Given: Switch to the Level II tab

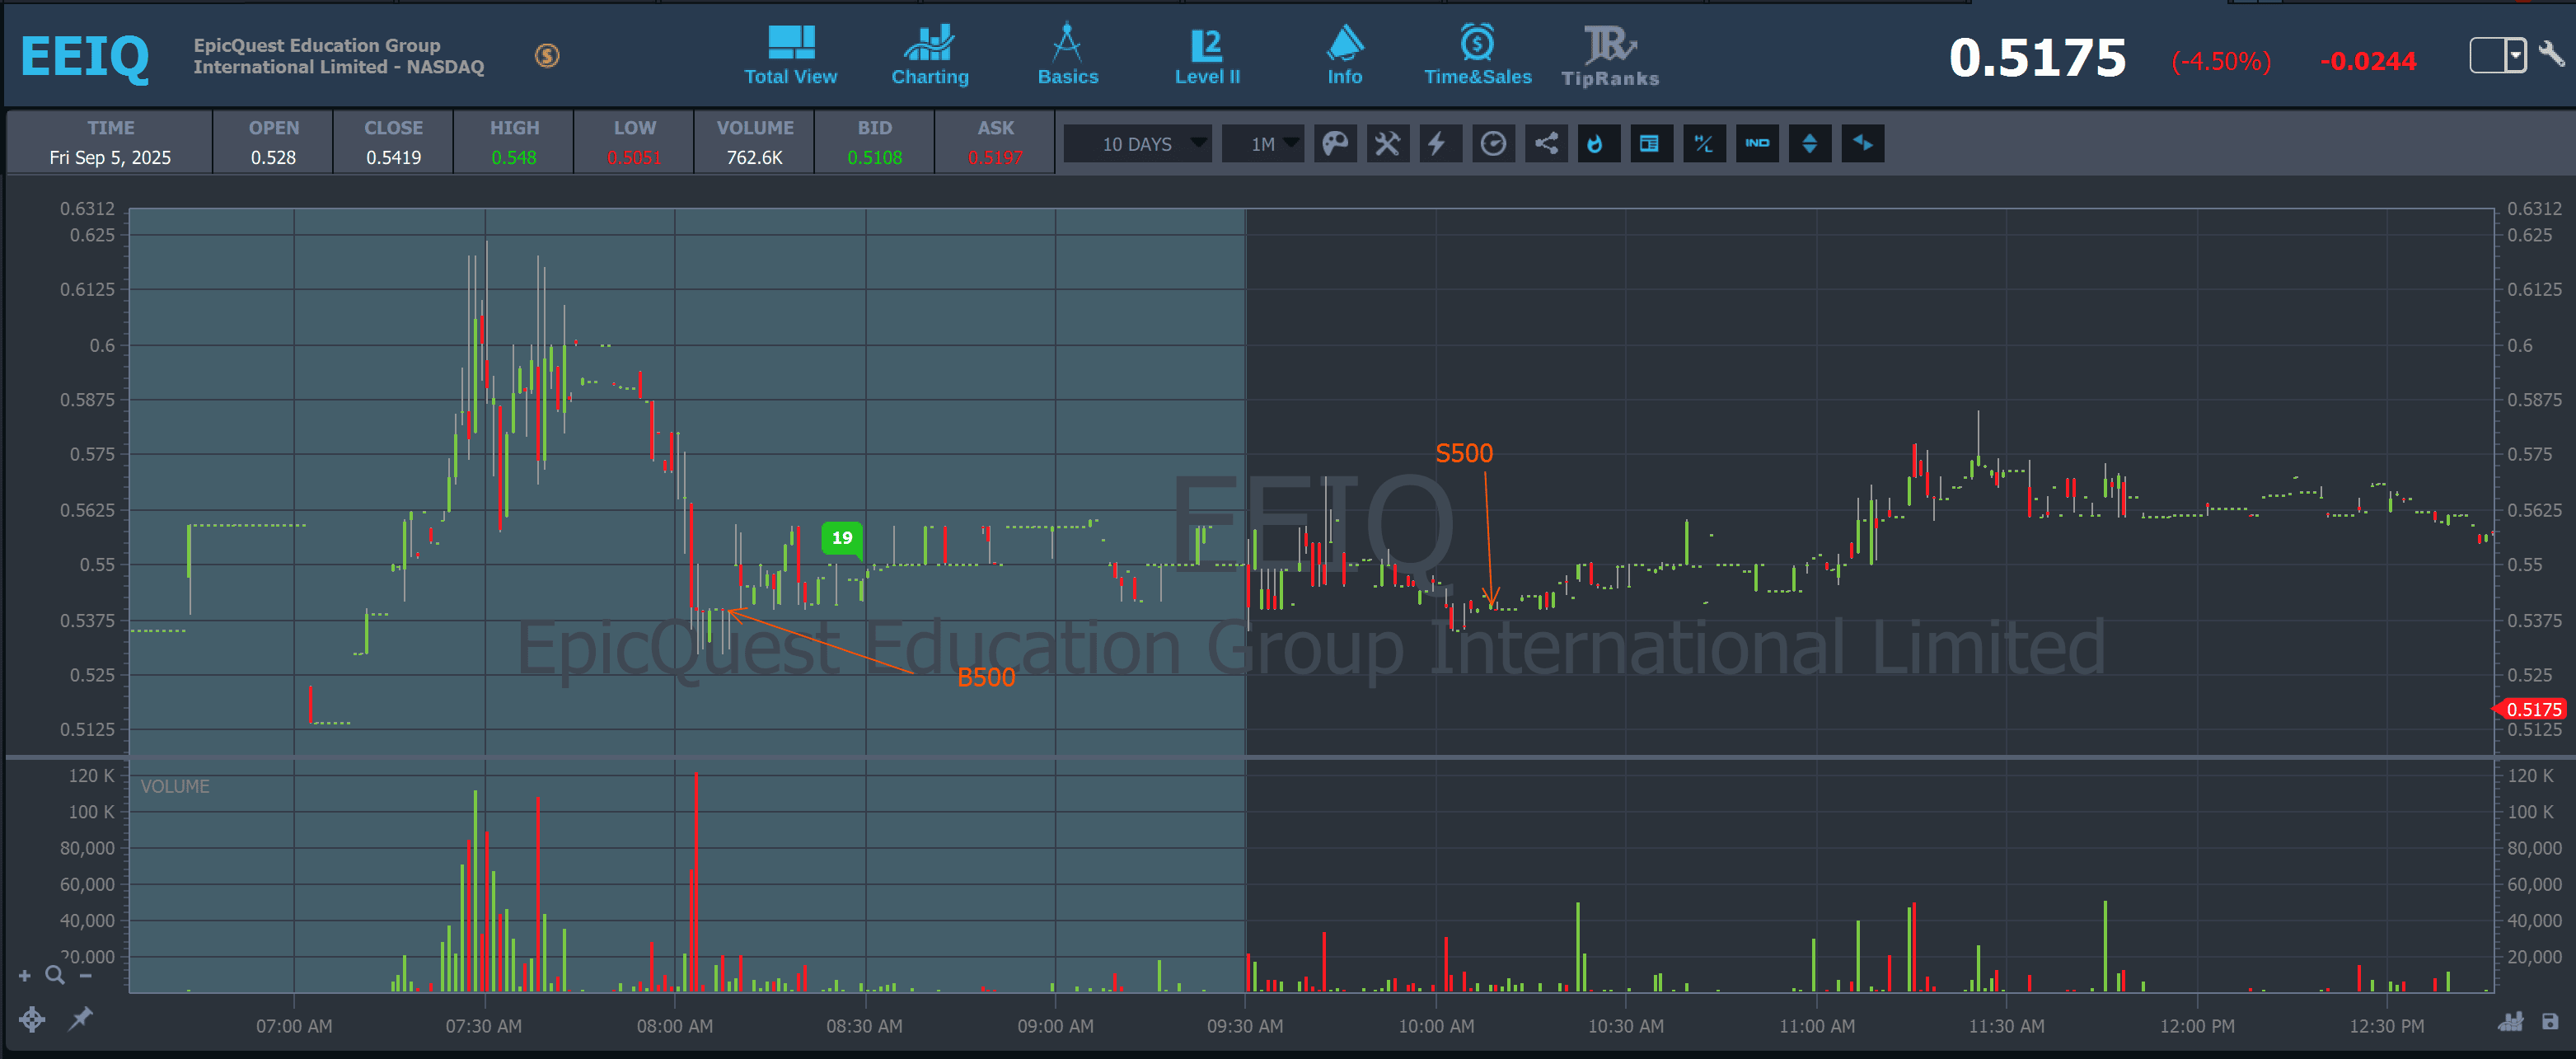Looking at the screenshot, I should (1207, 55).
